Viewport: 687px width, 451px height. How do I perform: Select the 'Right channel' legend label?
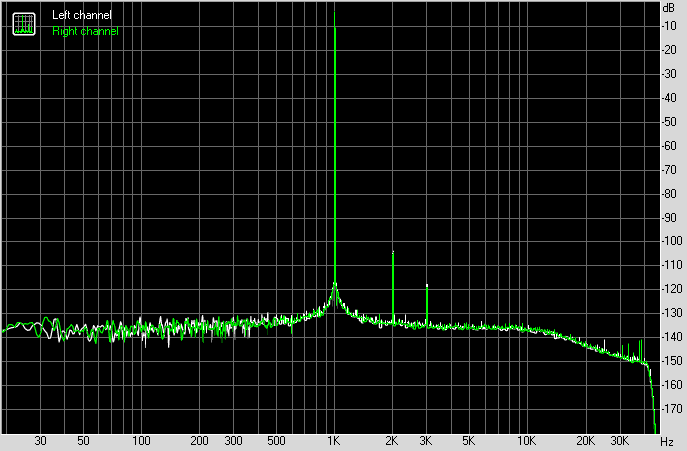point(85,31)
